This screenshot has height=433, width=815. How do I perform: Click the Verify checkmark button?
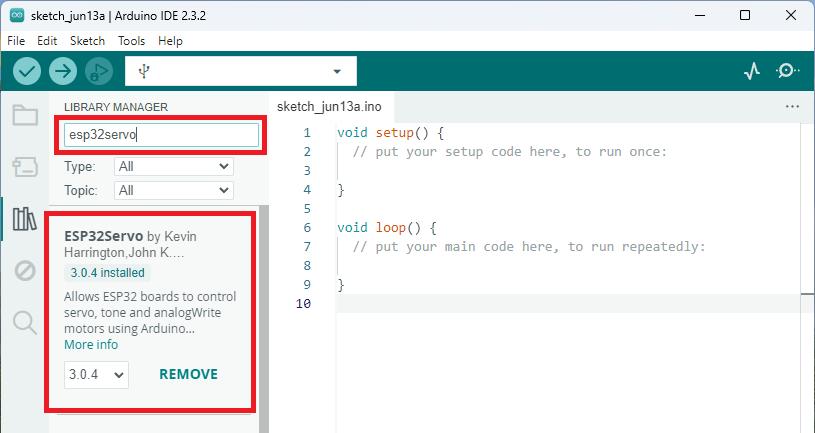(x=27, y=71)
